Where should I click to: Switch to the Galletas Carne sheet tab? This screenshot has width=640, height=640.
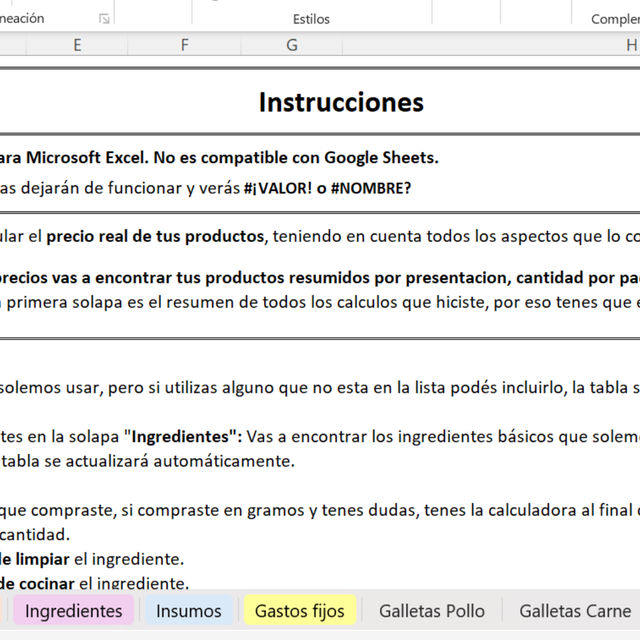coord(575,611)
